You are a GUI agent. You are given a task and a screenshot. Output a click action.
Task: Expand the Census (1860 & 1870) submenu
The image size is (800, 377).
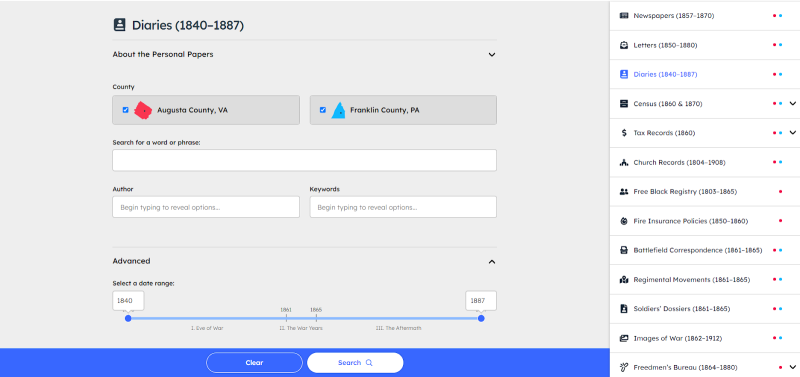(x=792, y=104)
